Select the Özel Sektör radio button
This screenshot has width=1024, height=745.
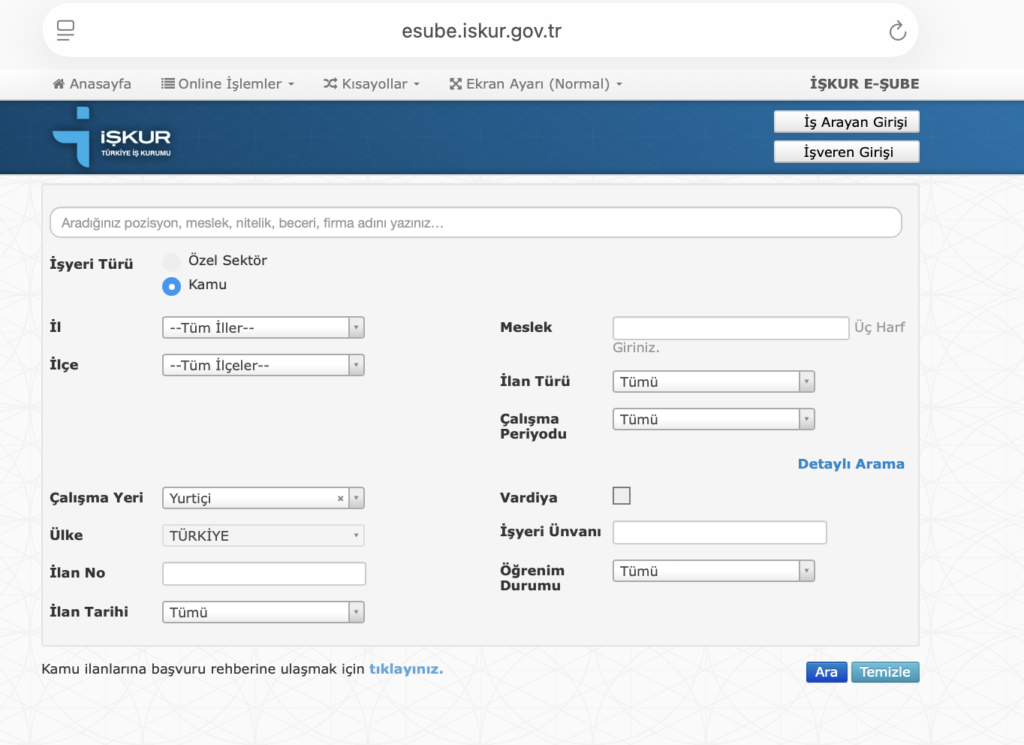171,261
